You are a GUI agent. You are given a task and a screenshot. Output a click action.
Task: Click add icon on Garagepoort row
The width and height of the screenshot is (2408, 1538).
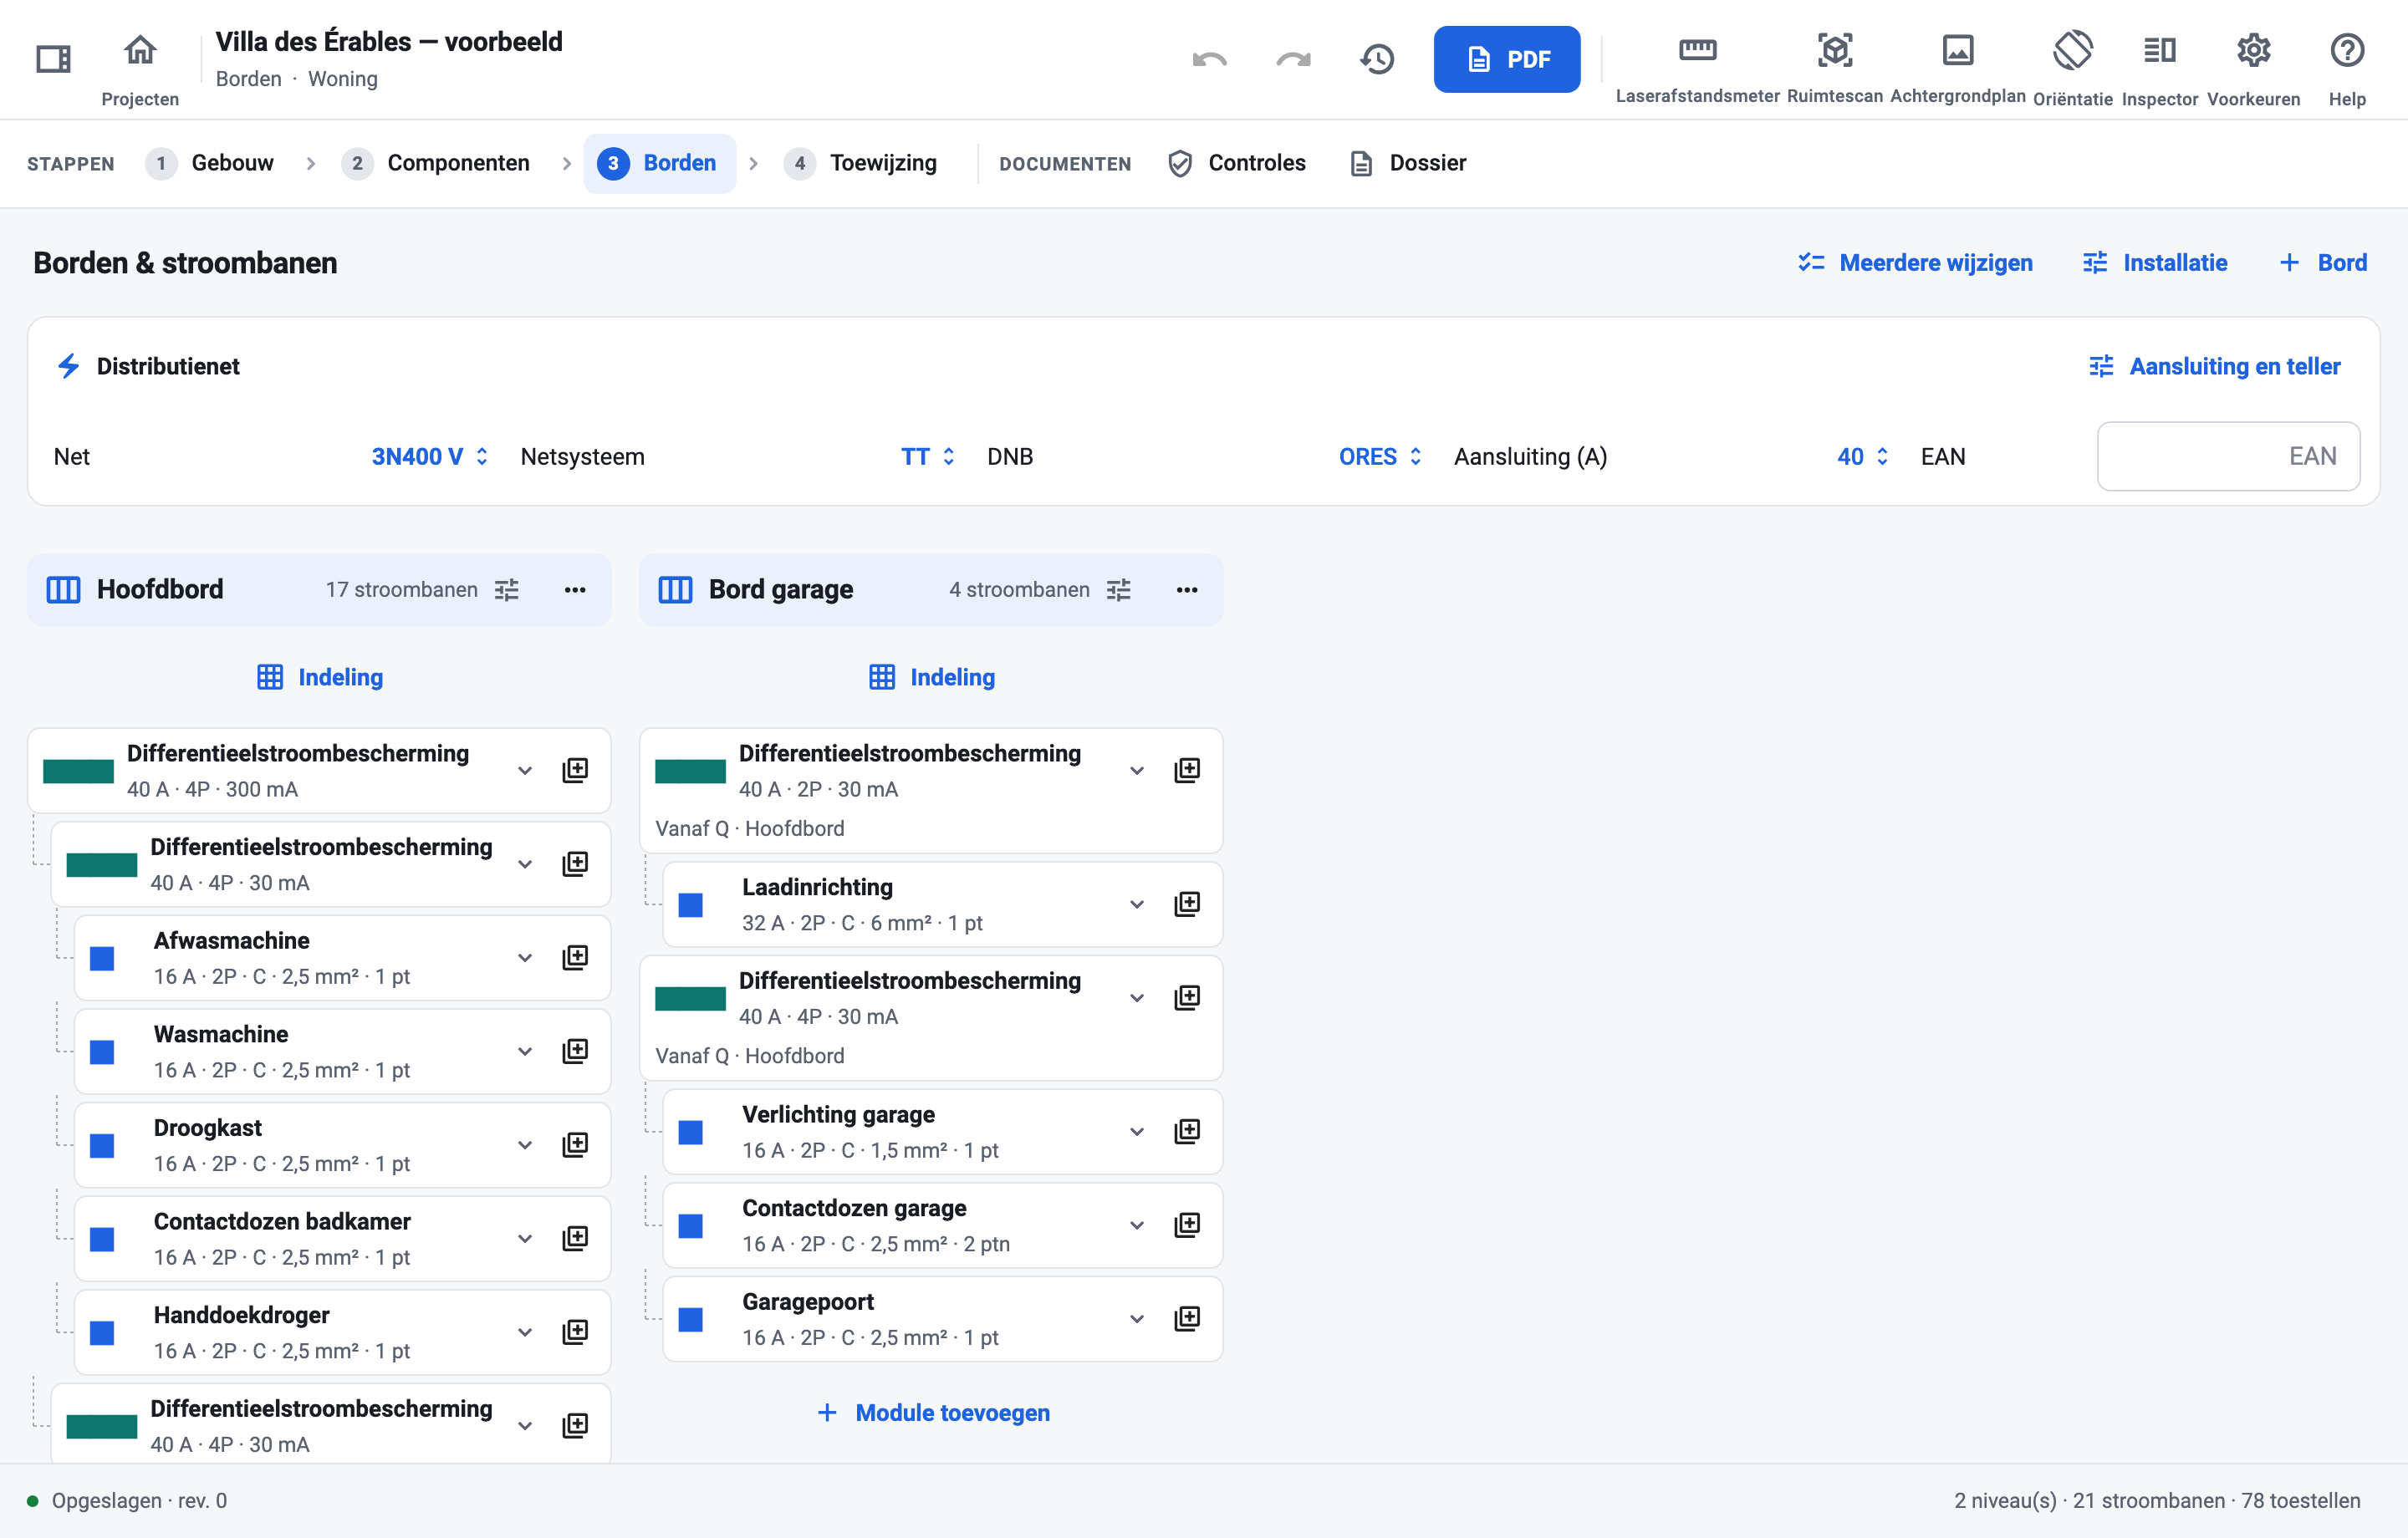(x=1187, y=1318)
